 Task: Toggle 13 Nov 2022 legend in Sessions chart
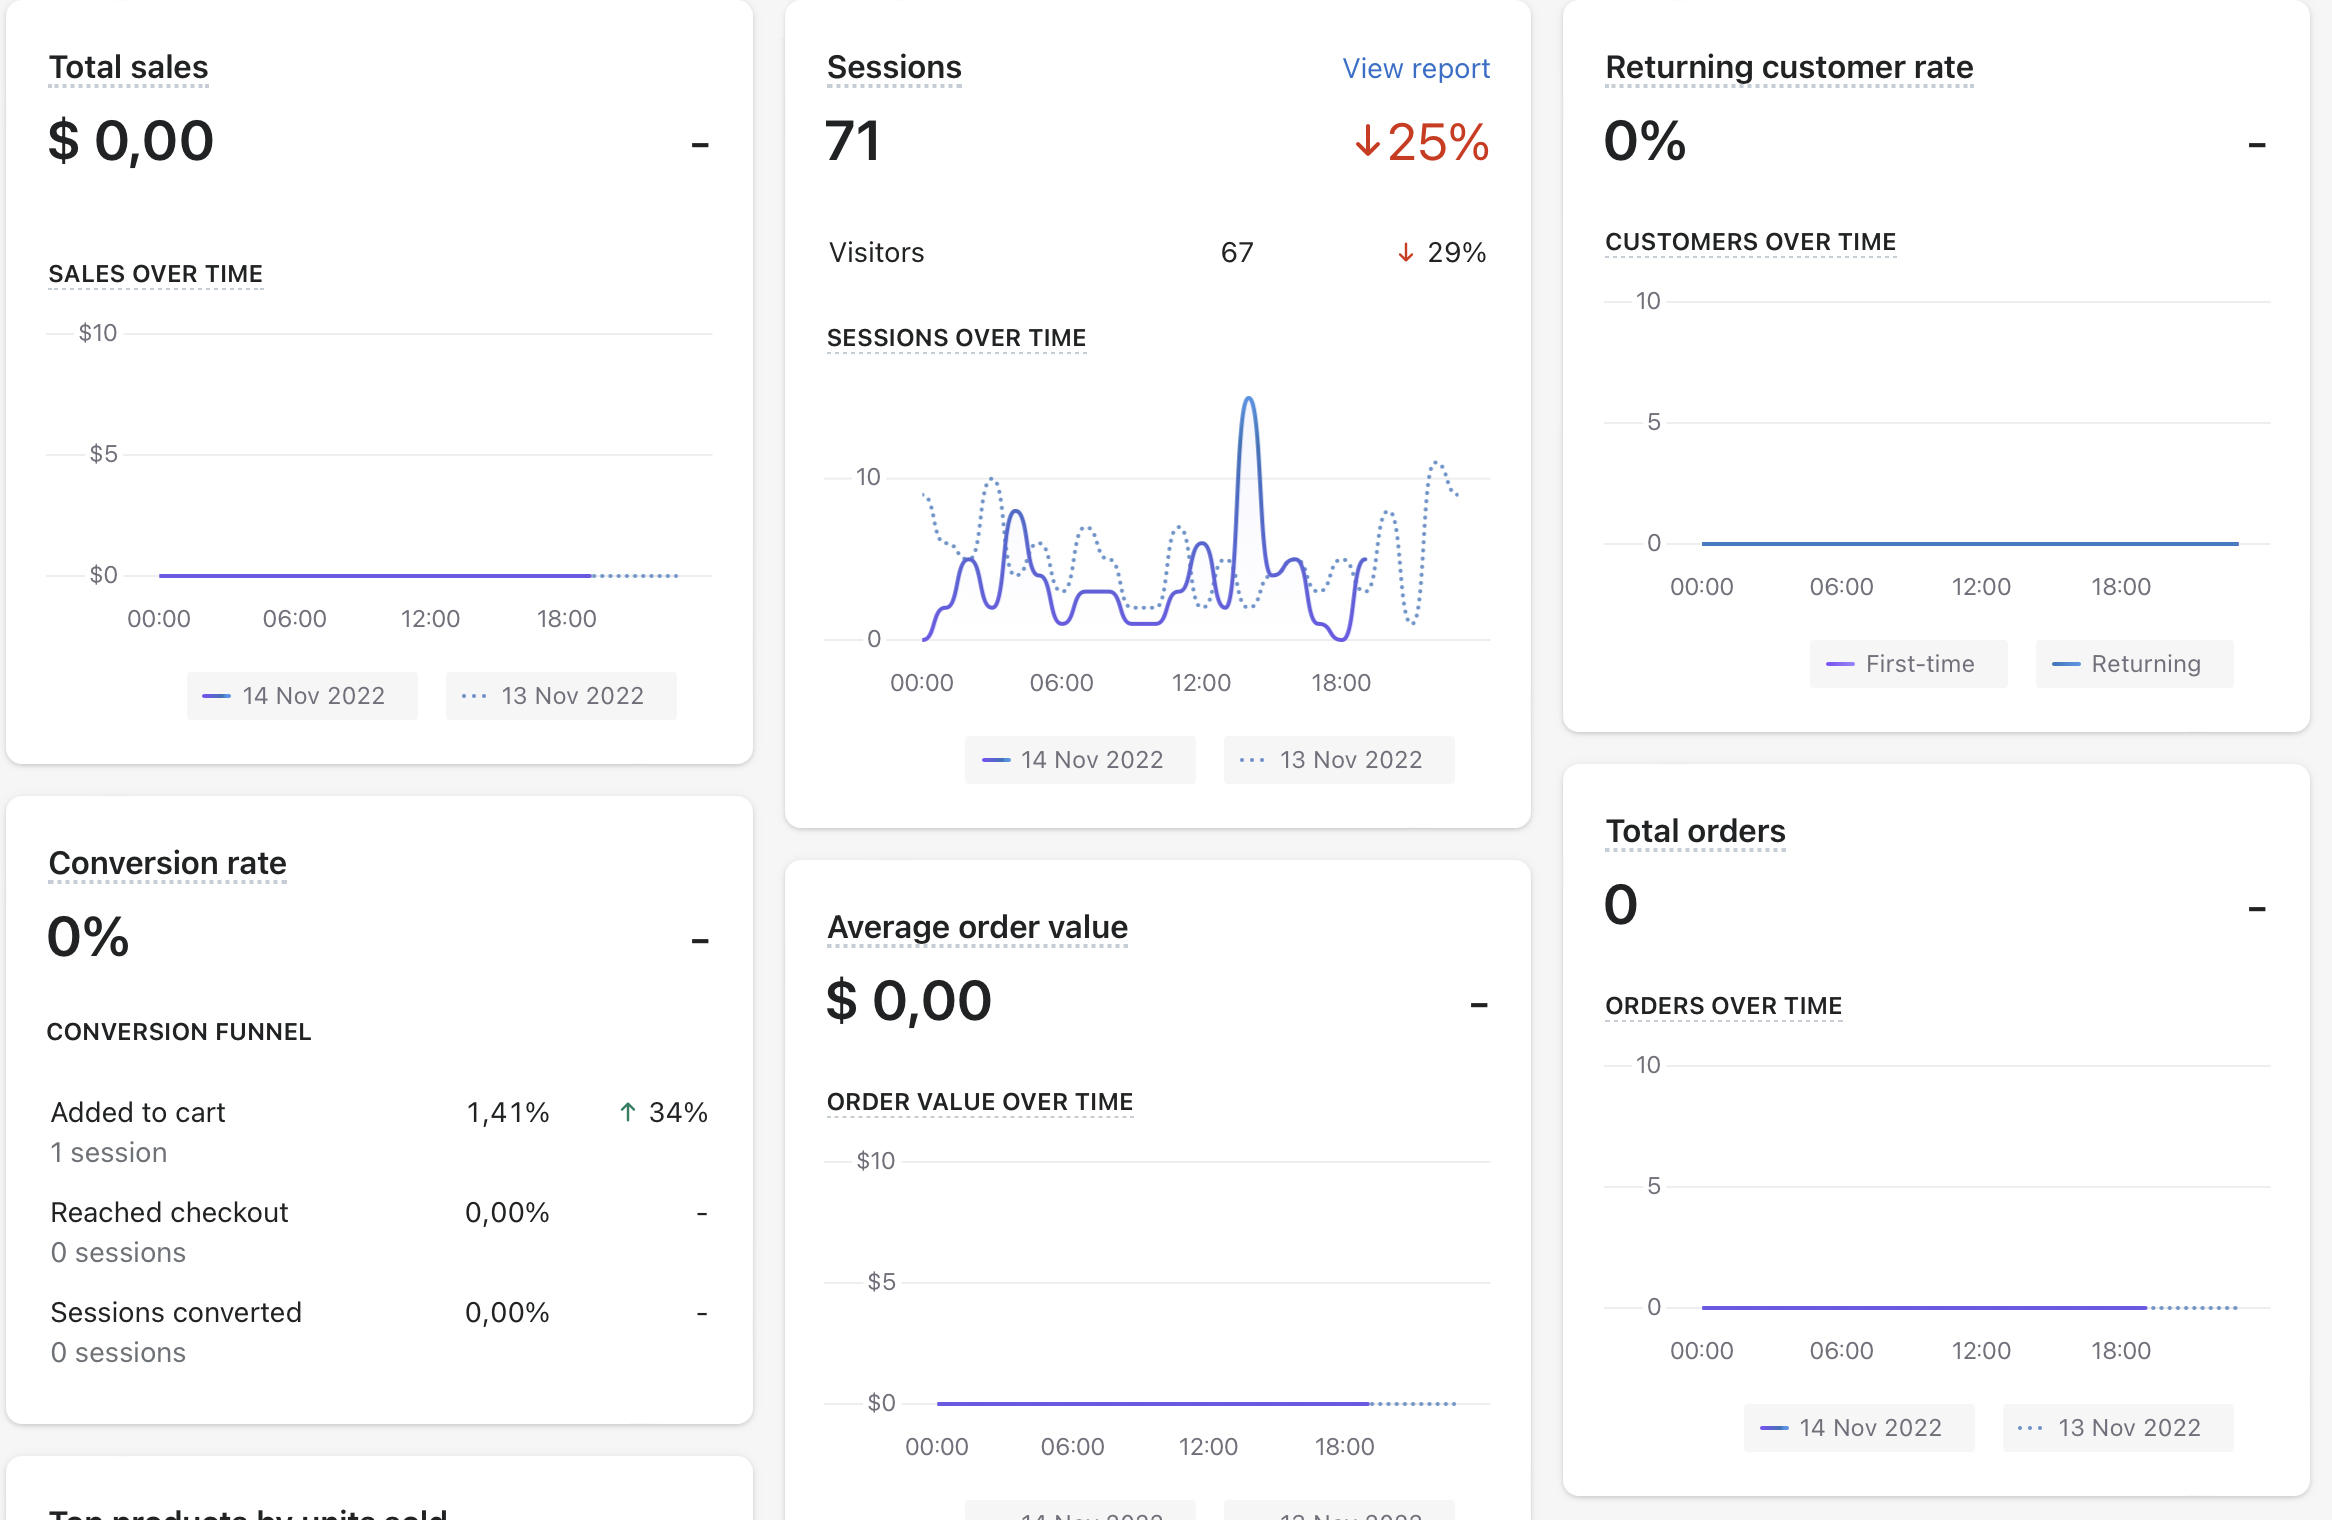click(1338, 760)
